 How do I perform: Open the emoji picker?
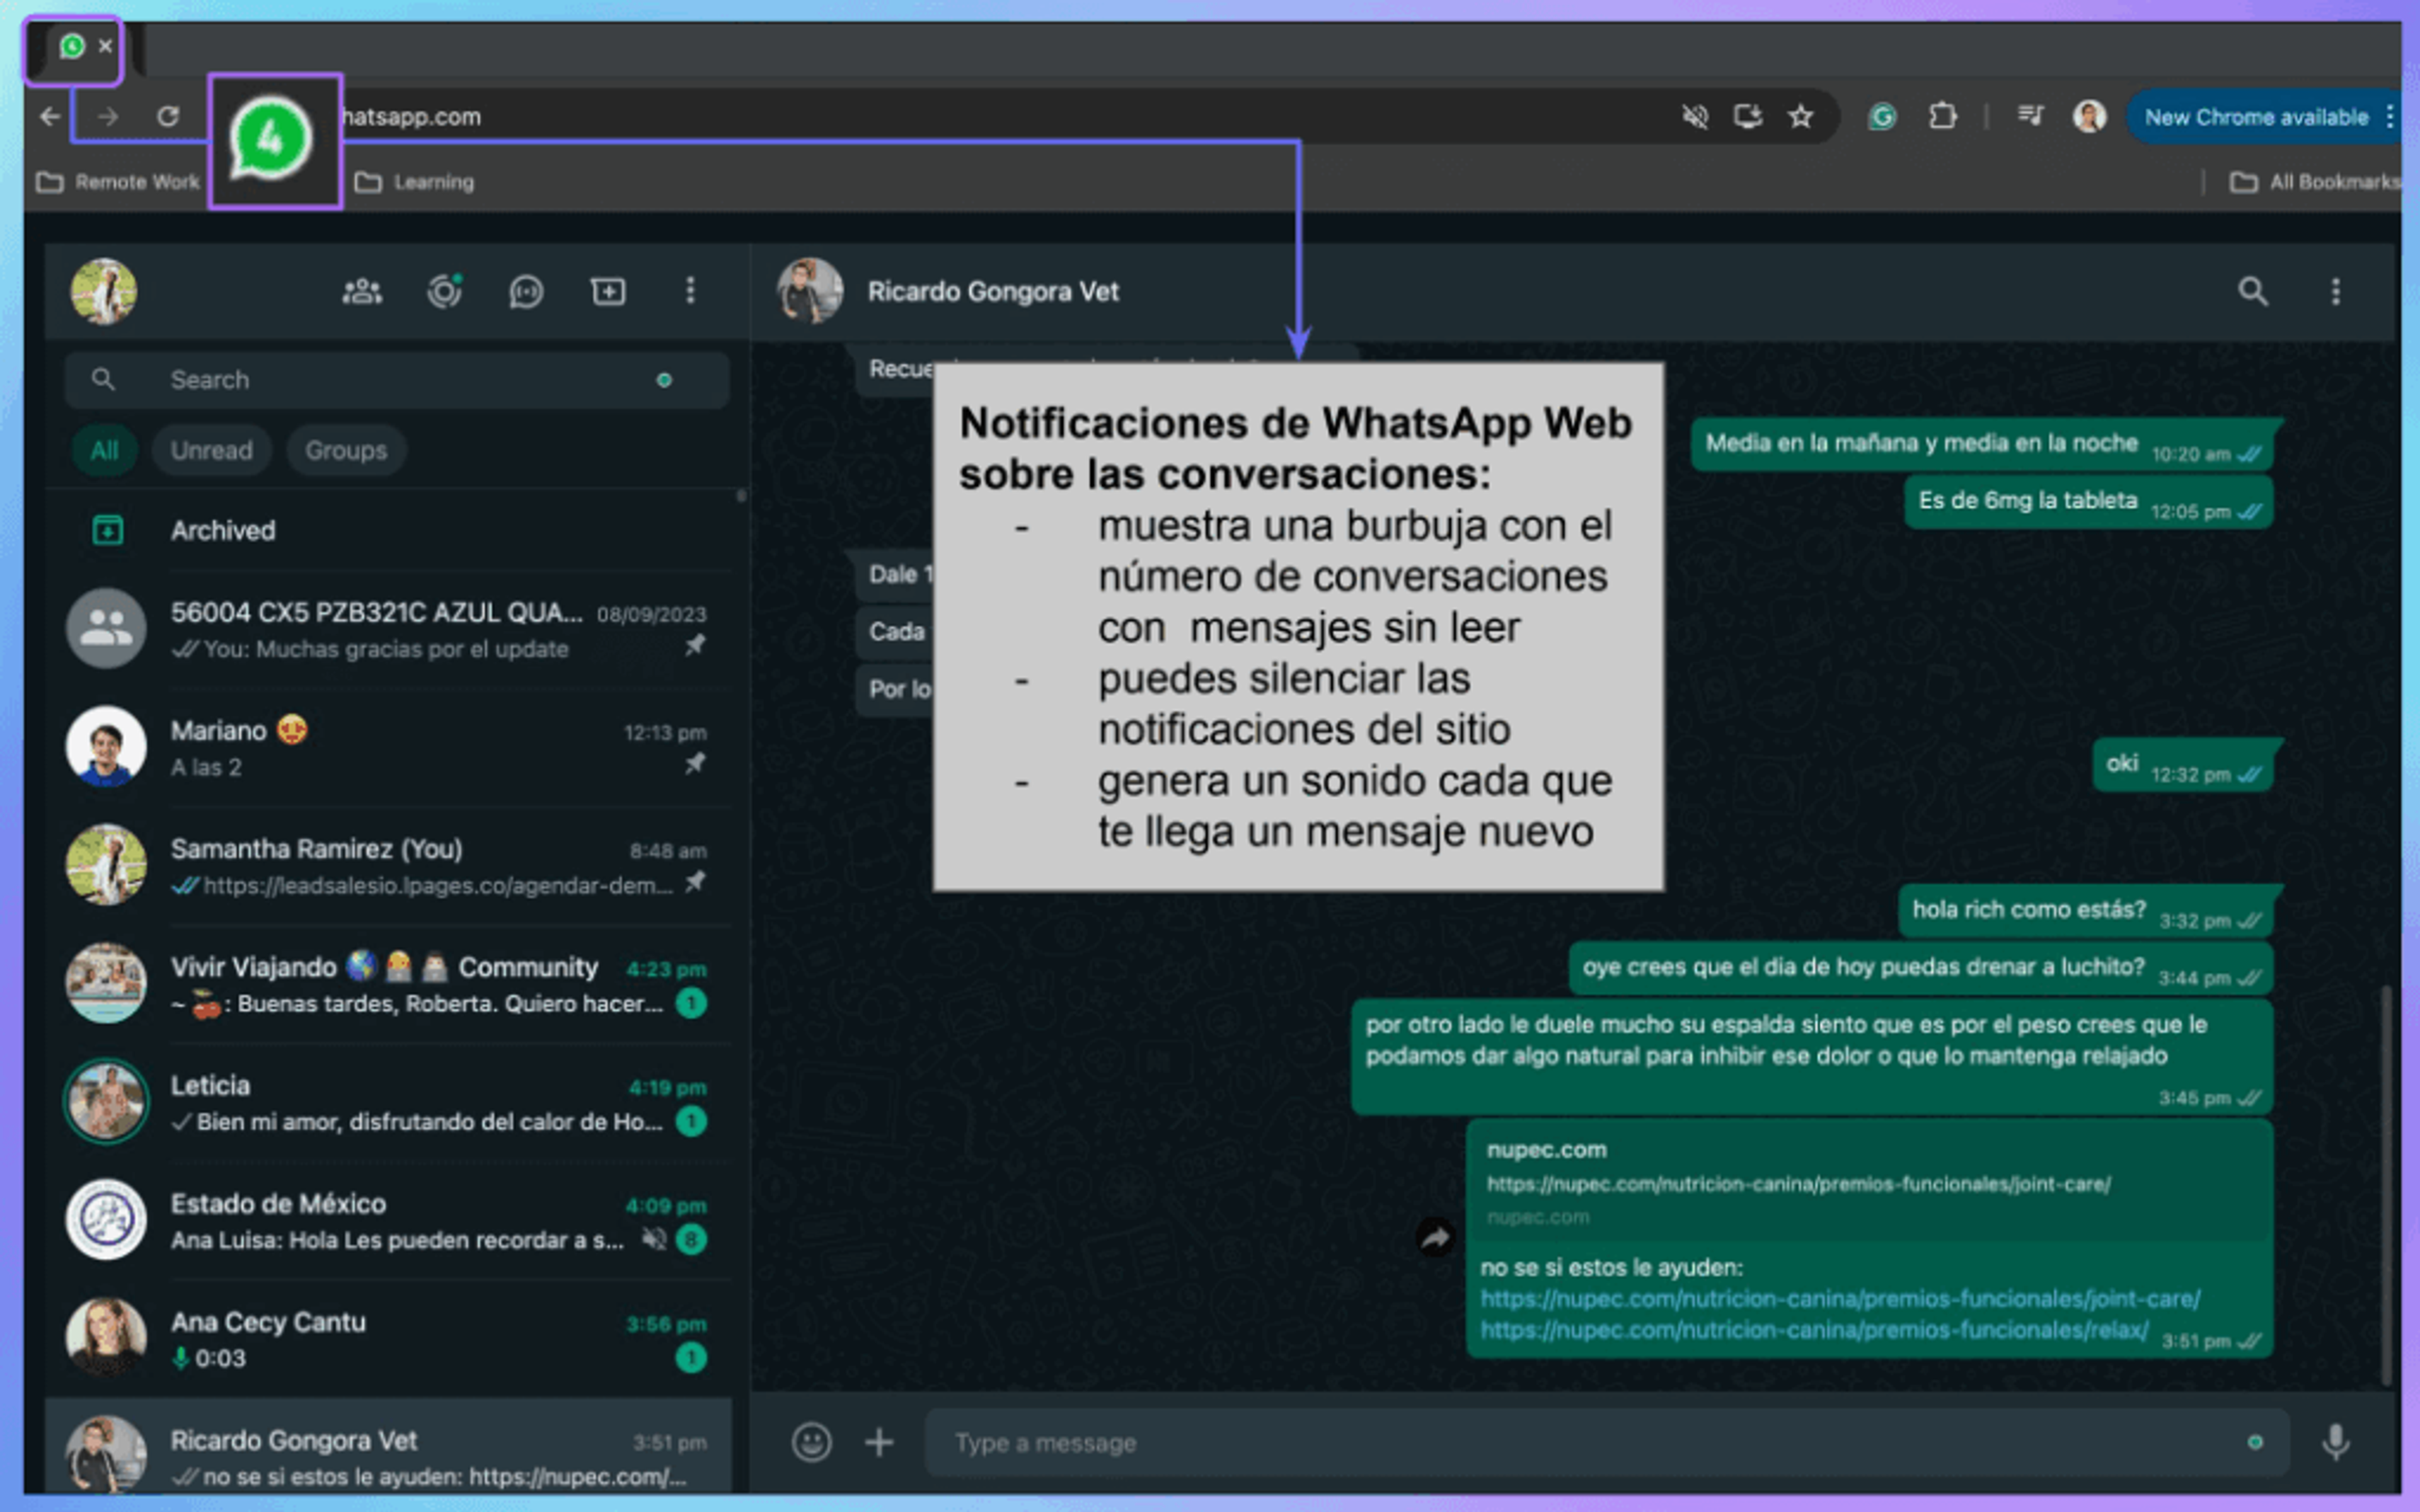(x=811, y=1442)
